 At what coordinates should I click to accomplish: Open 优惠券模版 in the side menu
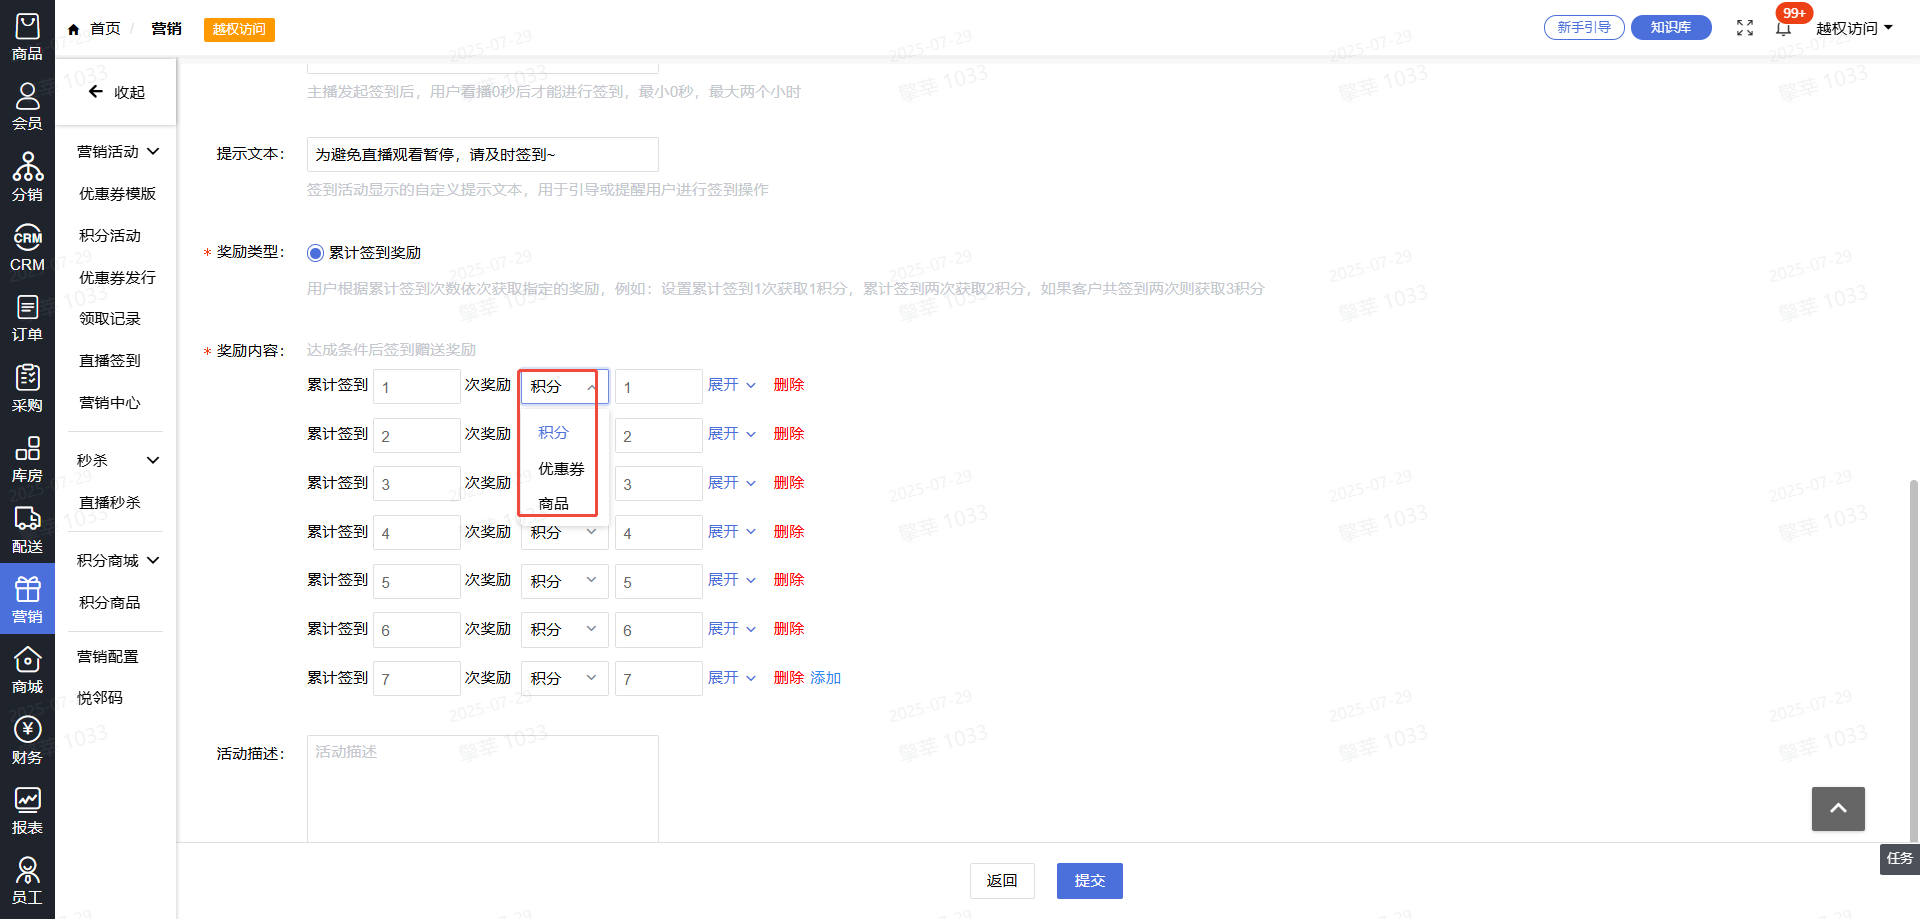coord(117,194)
